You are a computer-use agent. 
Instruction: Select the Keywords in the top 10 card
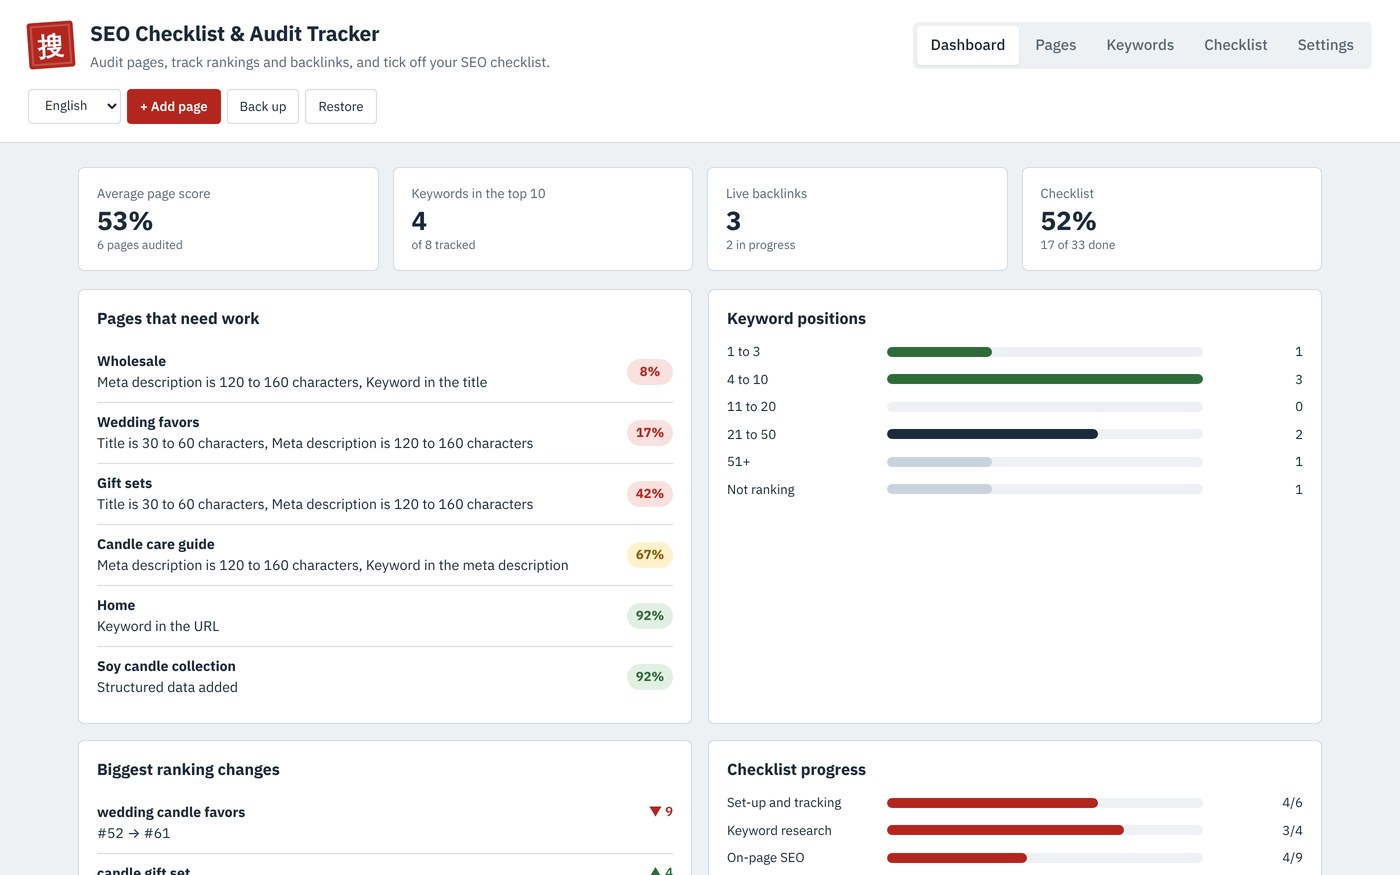(x=543, y=219)
